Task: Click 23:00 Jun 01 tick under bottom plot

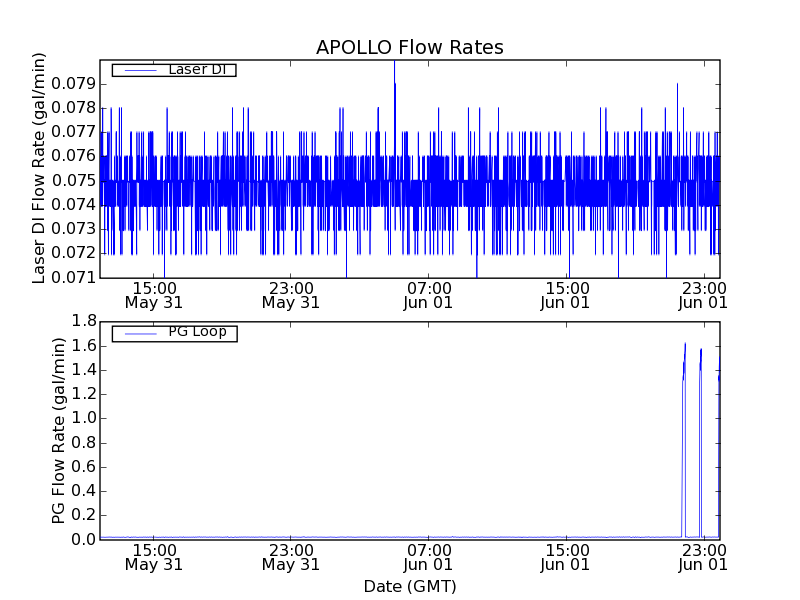Action: click(704, 557)
